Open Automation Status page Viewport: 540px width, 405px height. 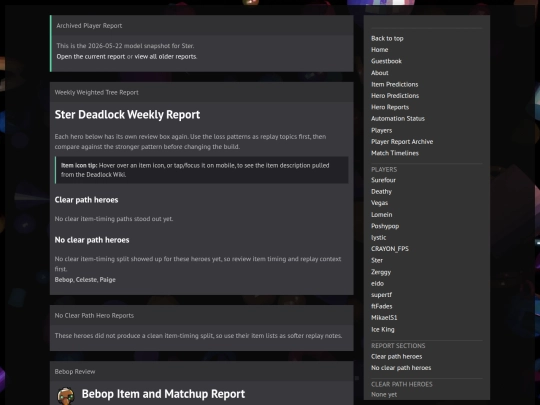click(x=398, y=118)
